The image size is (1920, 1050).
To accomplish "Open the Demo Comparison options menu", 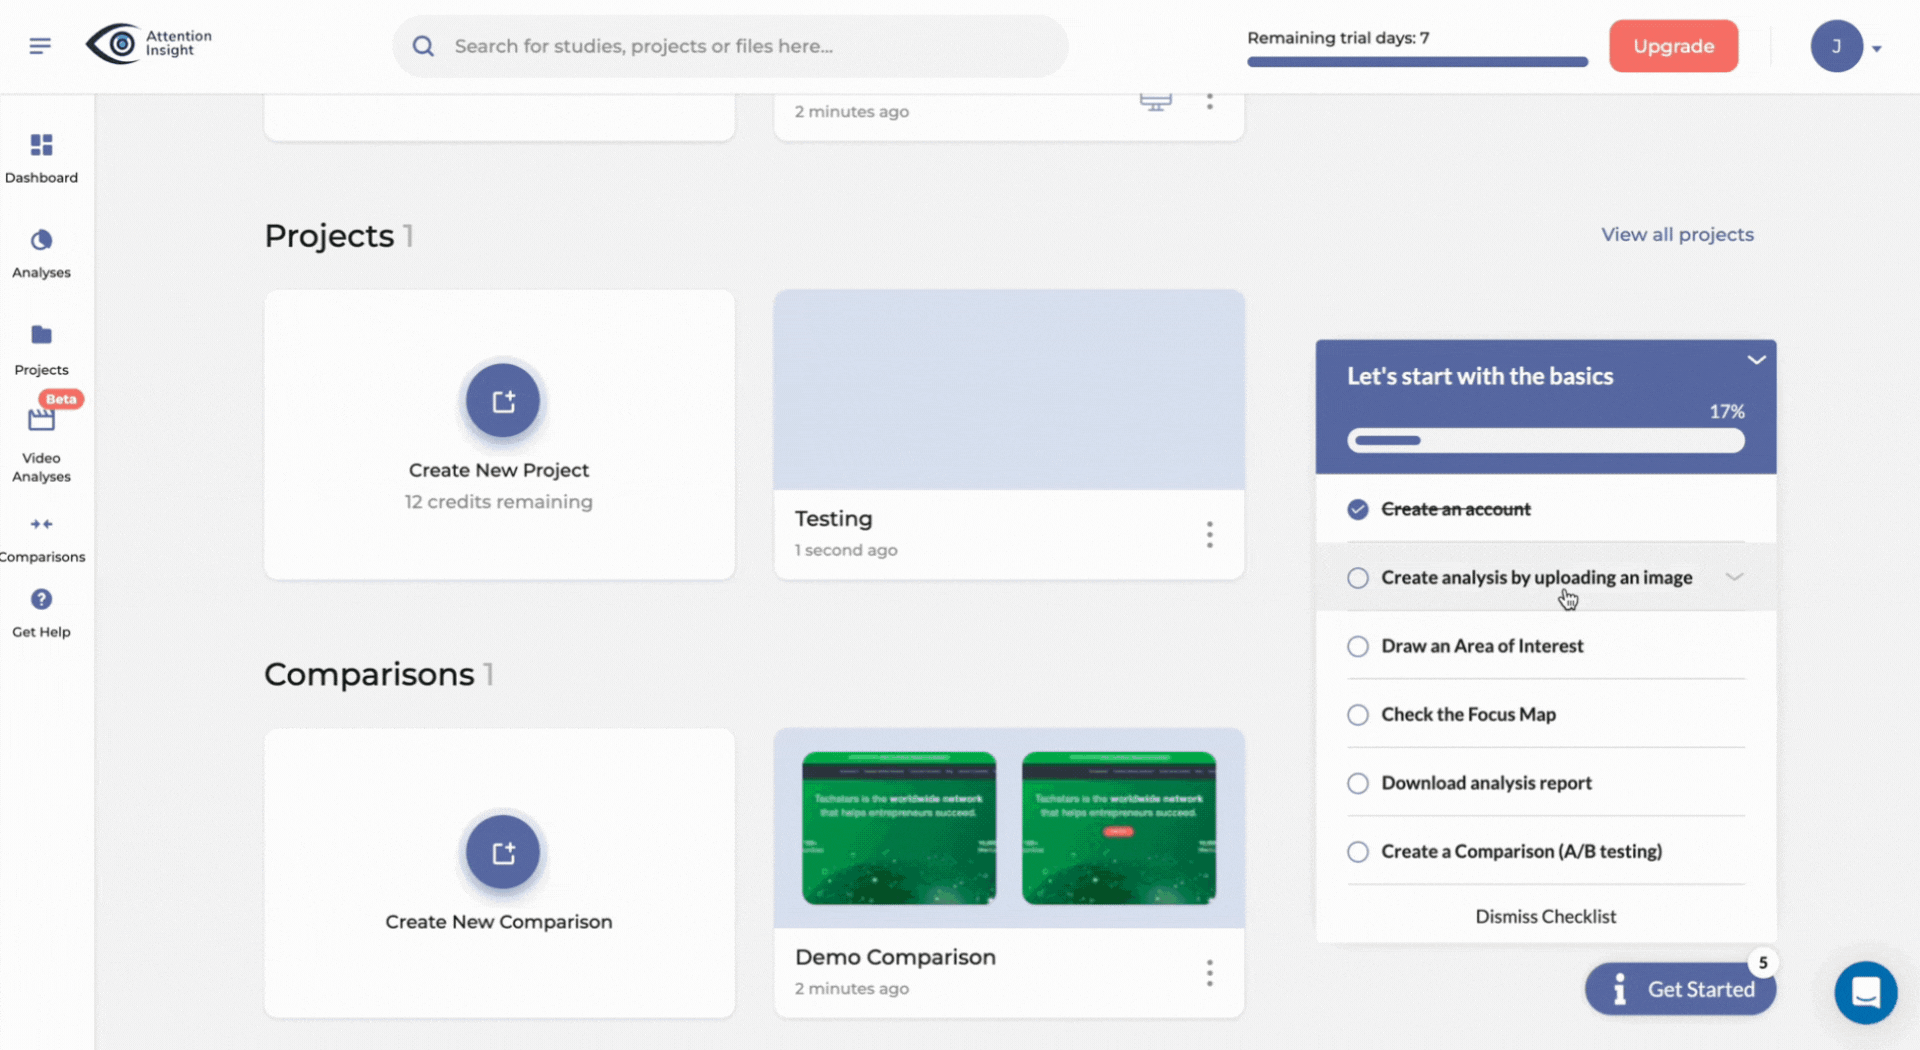I will click(1210, 973).
